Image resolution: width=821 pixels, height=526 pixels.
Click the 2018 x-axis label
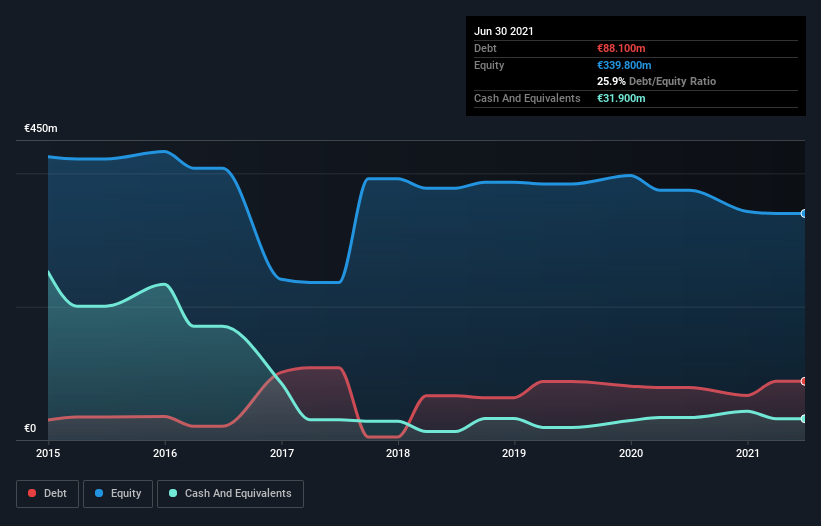(398, 453)
